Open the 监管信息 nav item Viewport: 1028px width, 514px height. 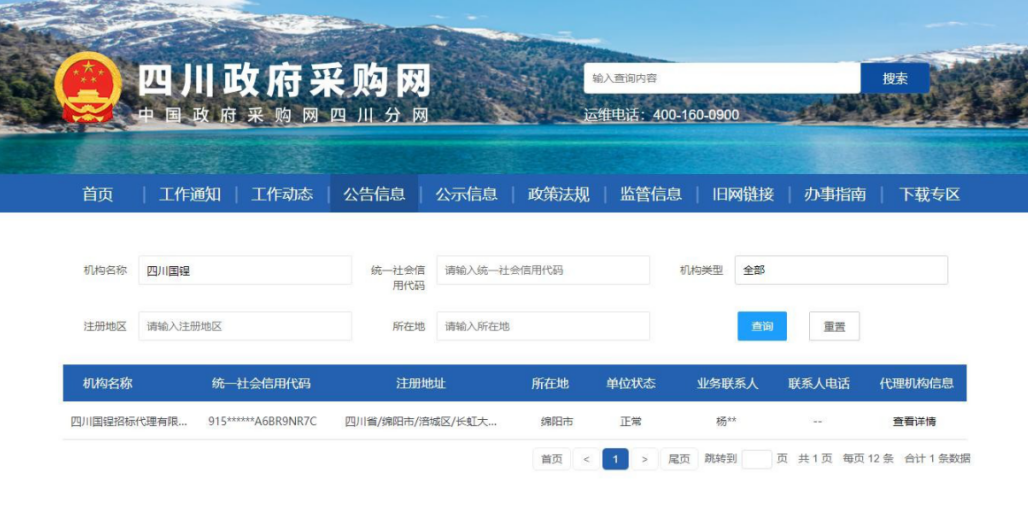pyautogui.click(x=651, y=194)
